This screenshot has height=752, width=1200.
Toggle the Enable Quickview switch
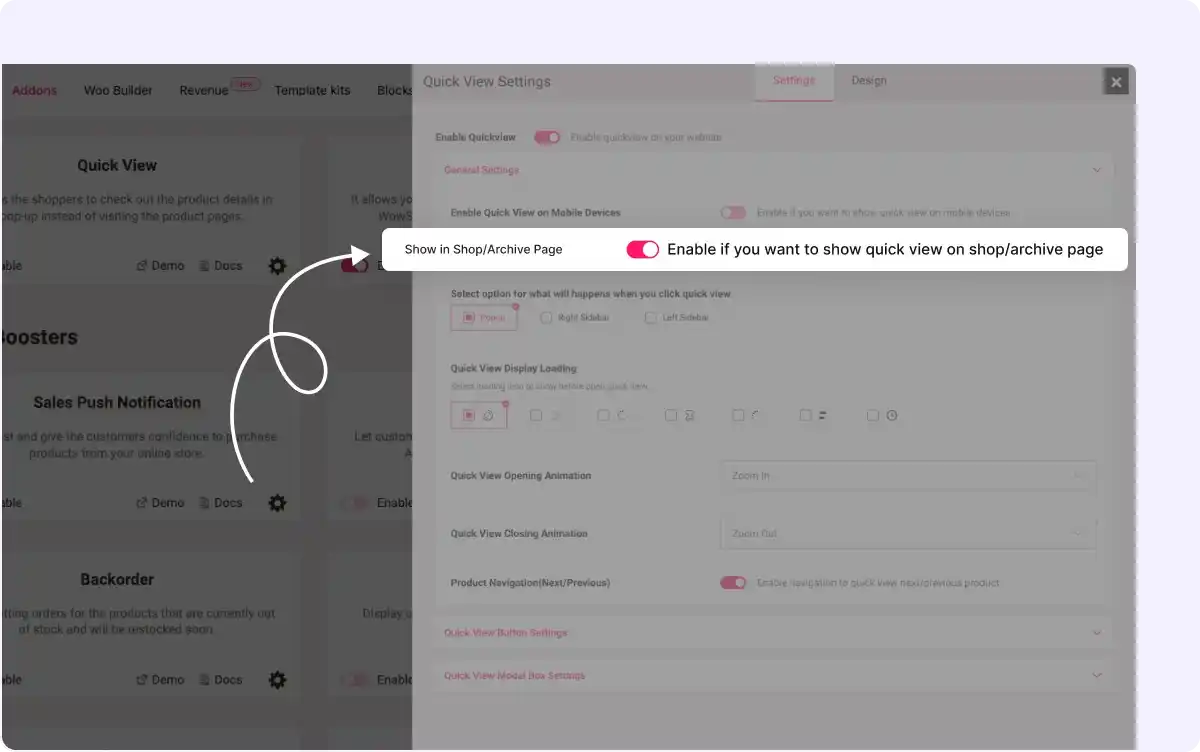[547, 137]
